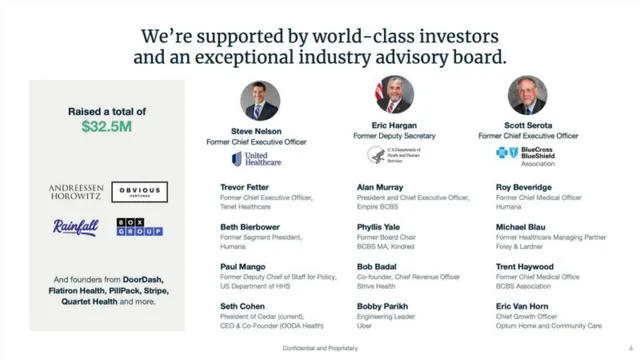Click the Alan Murray advisor name
The image size is (640, 360).
(380, 187)
